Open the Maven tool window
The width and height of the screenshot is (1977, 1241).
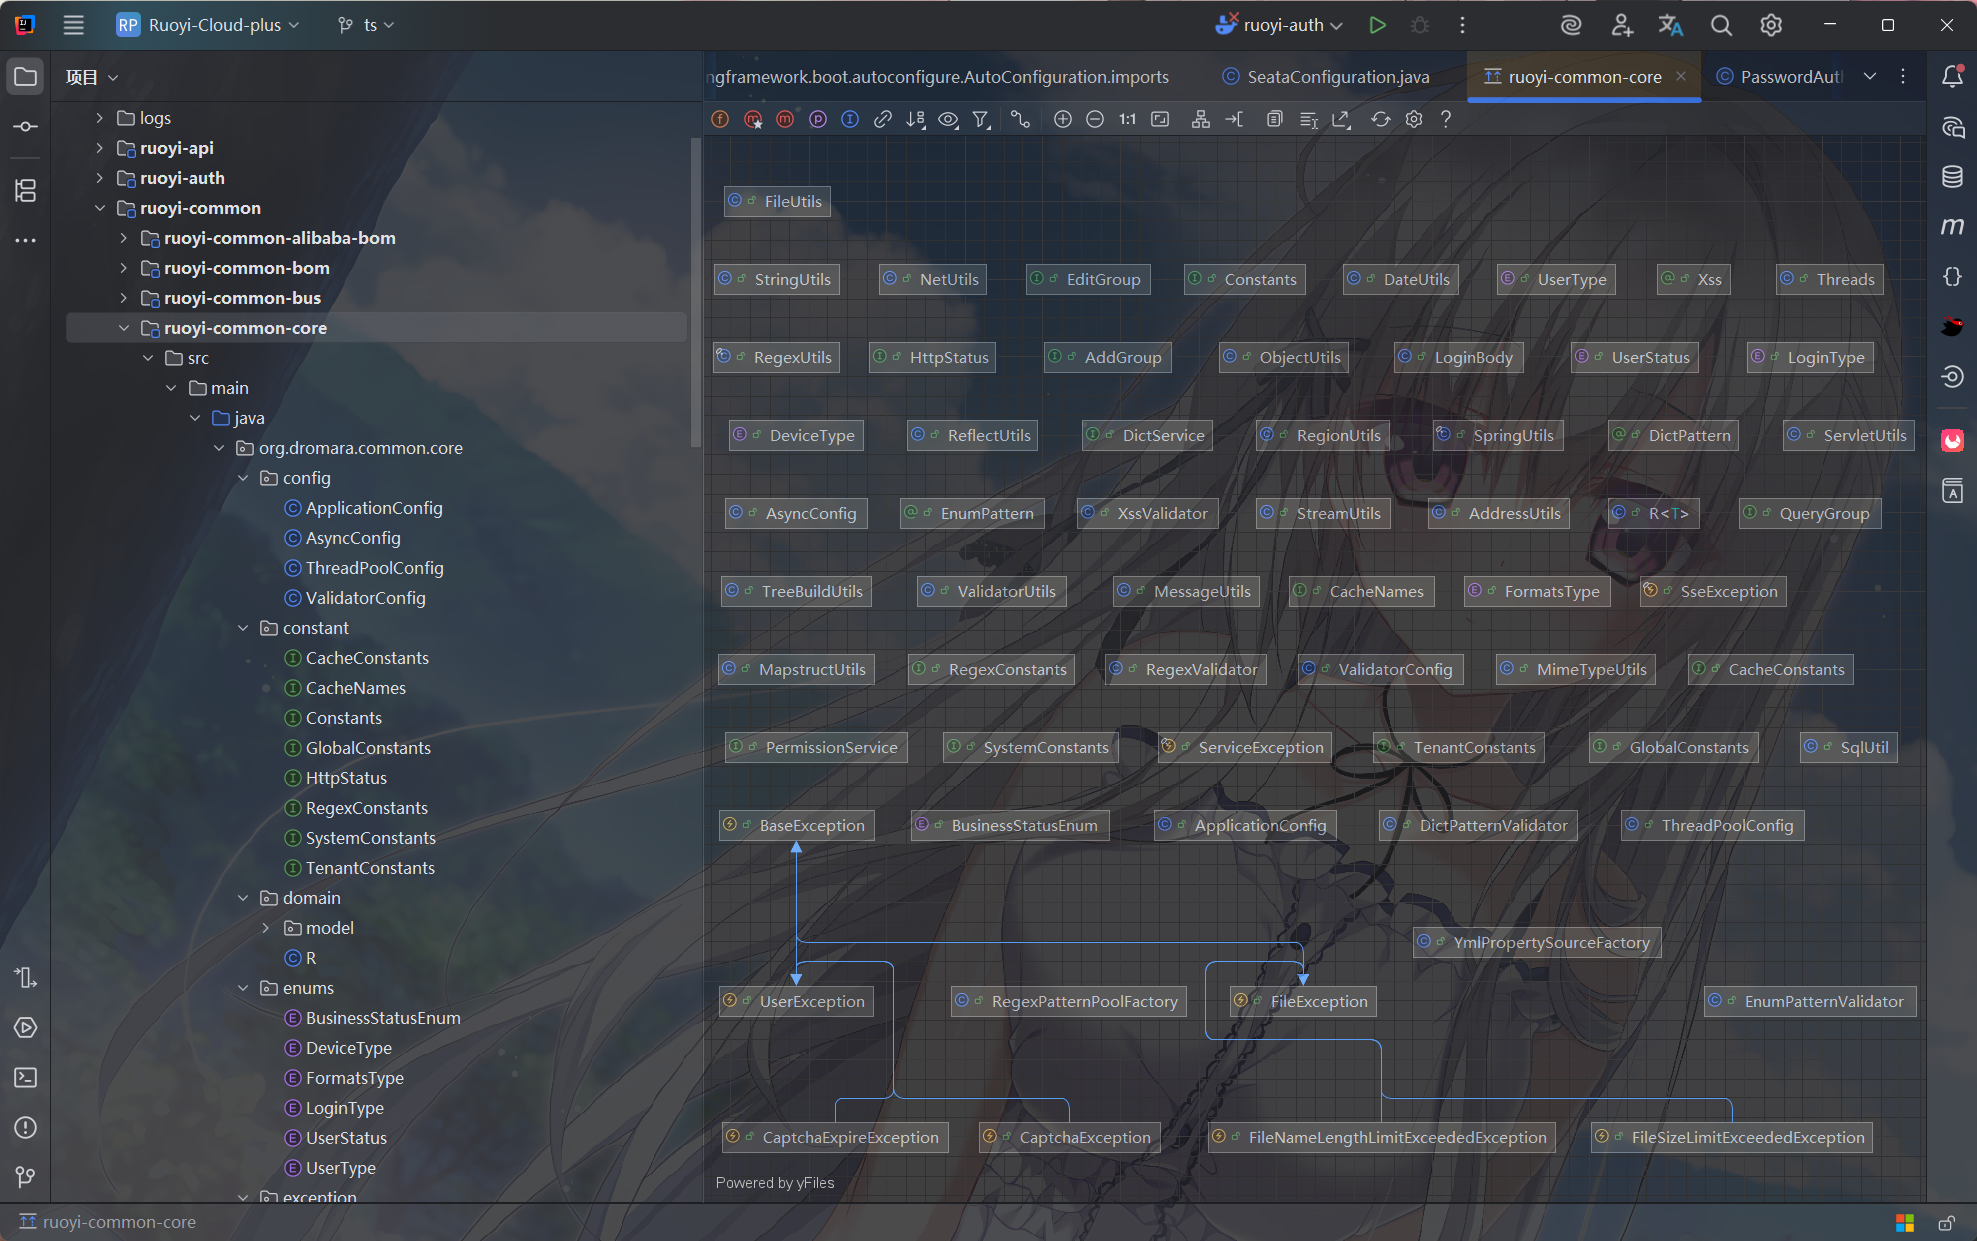(x=1952, y=227)
